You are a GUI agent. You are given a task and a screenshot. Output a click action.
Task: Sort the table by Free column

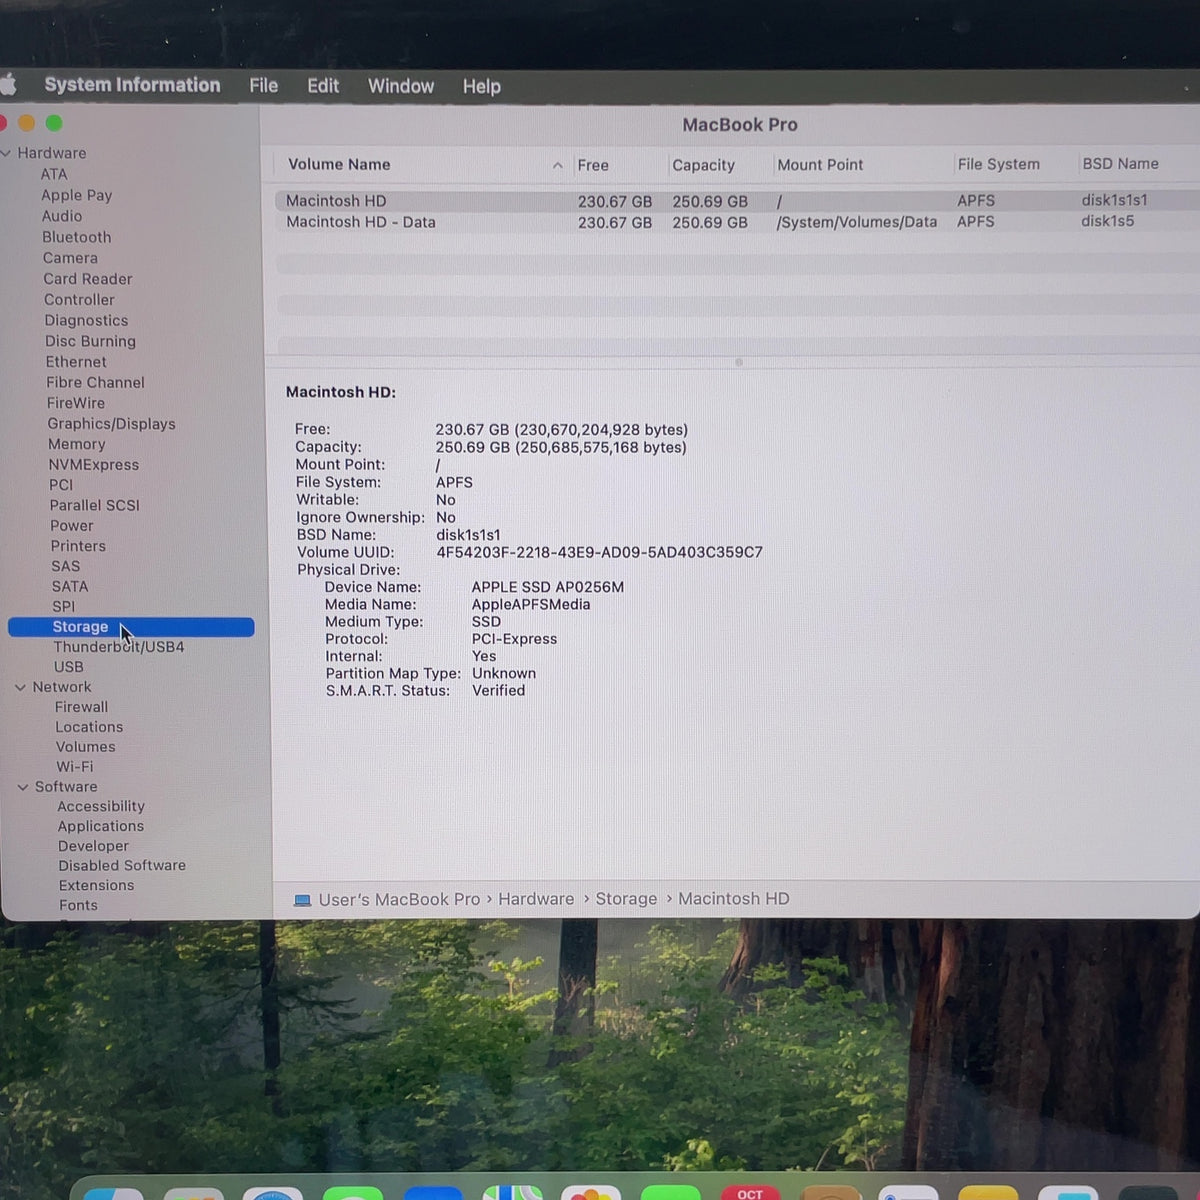pyautogui.click(x=593, y=165)
